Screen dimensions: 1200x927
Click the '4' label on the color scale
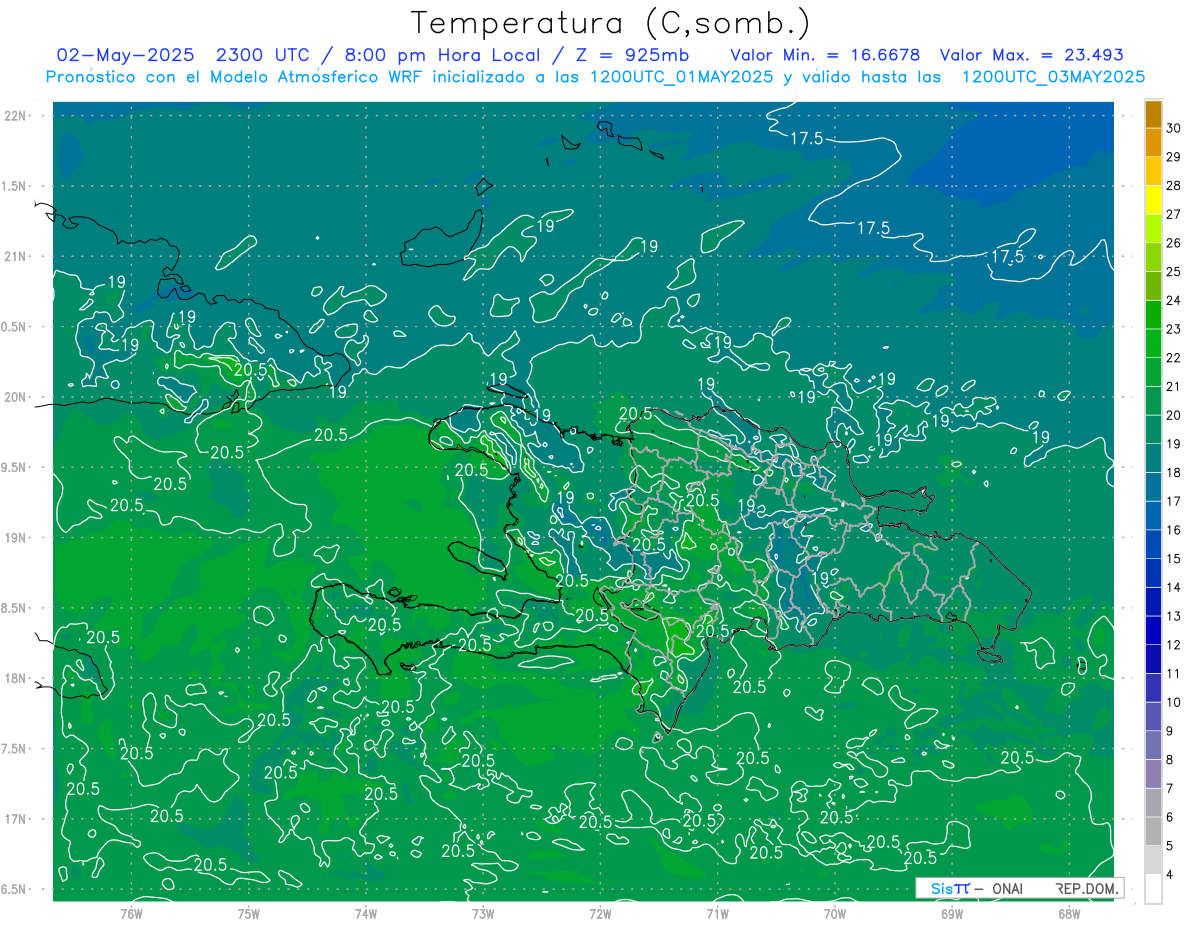click(x=1170, y=874)
